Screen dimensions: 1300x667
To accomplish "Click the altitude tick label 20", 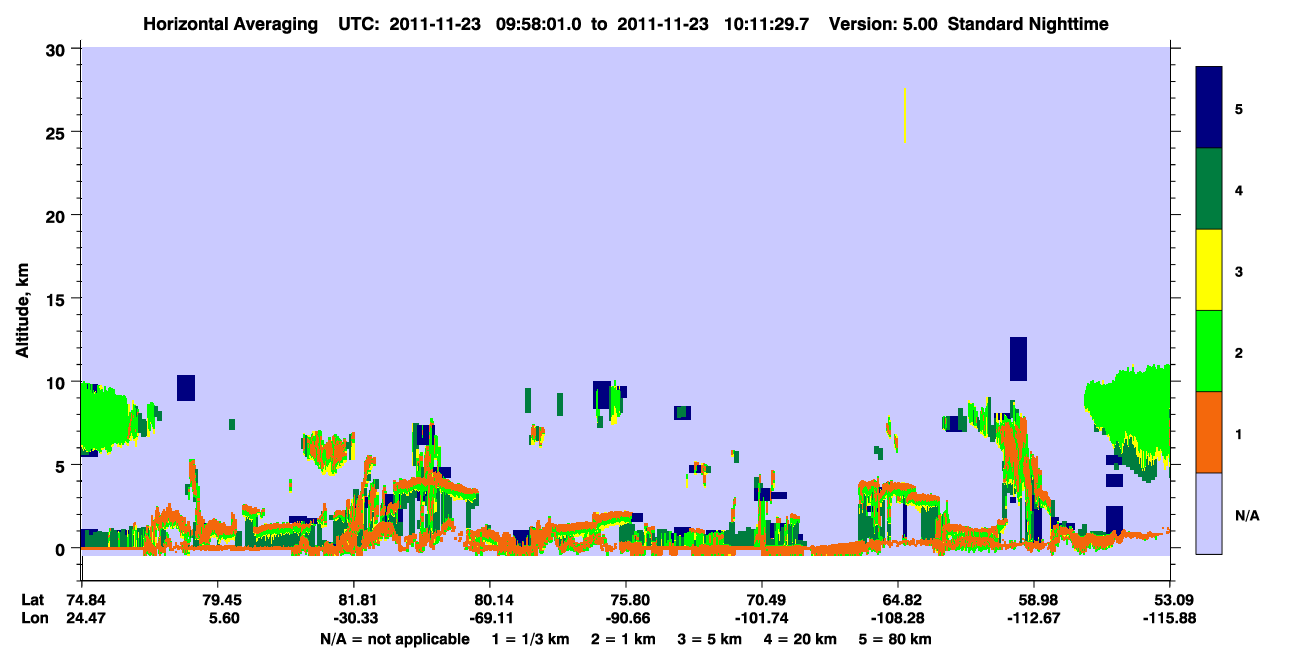I will click(x=57, y=215).
